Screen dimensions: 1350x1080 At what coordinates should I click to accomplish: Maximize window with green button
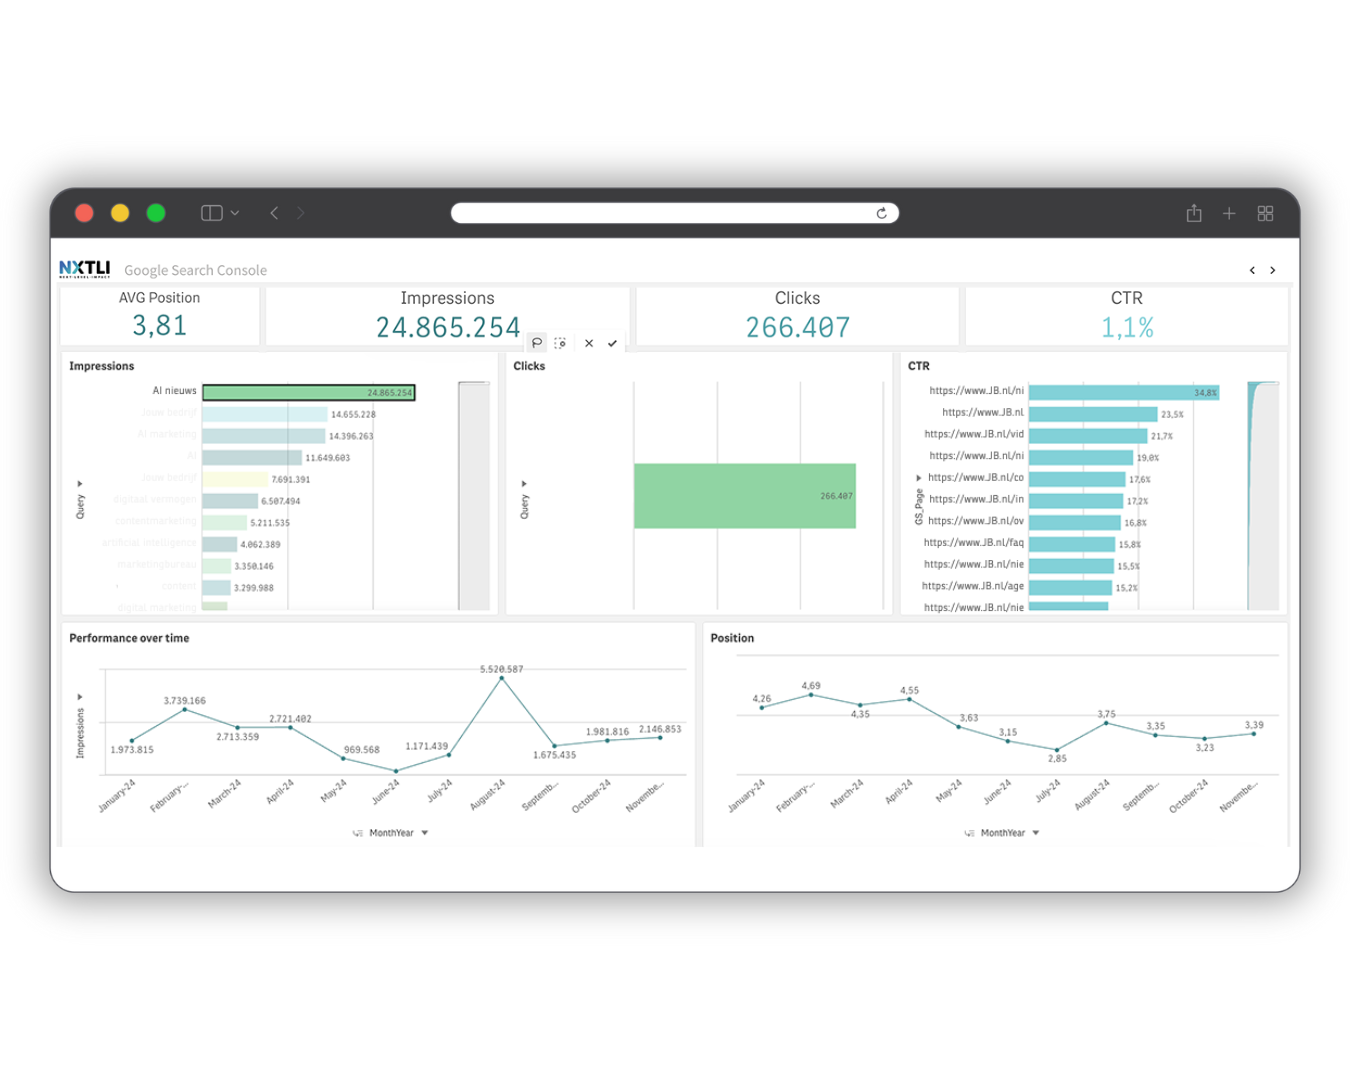point(156,213)
